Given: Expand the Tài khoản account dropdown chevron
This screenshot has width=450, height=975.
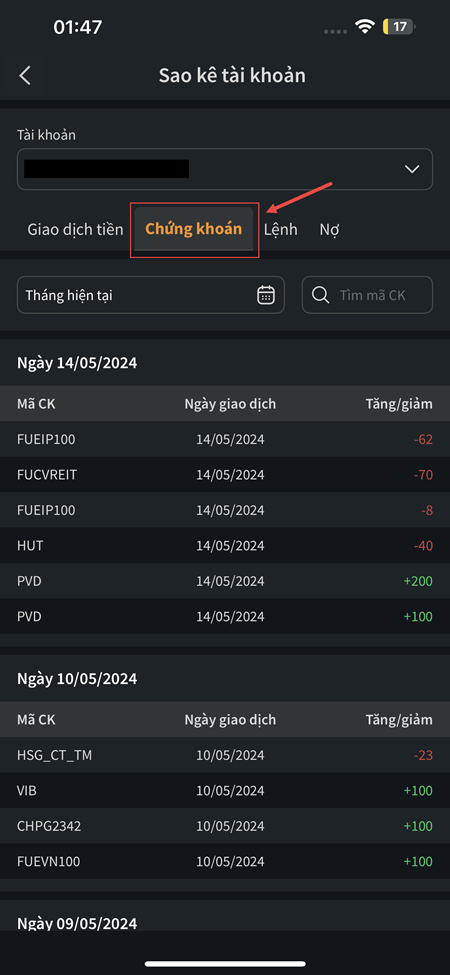Looking at the screenshot, I should [x=411, y=169].
